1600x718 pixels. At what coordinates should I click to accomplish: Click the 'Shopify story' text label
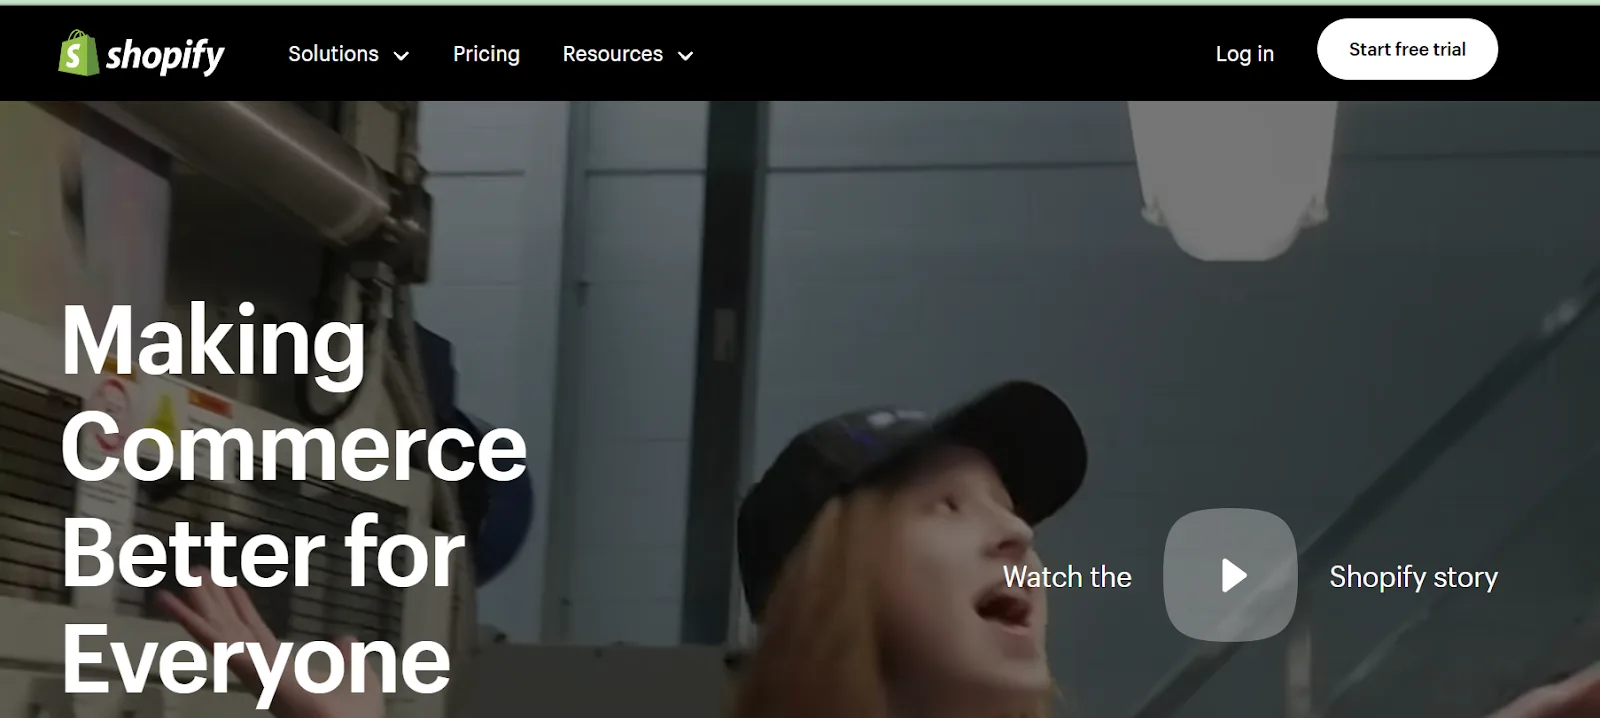point(1413,577)
